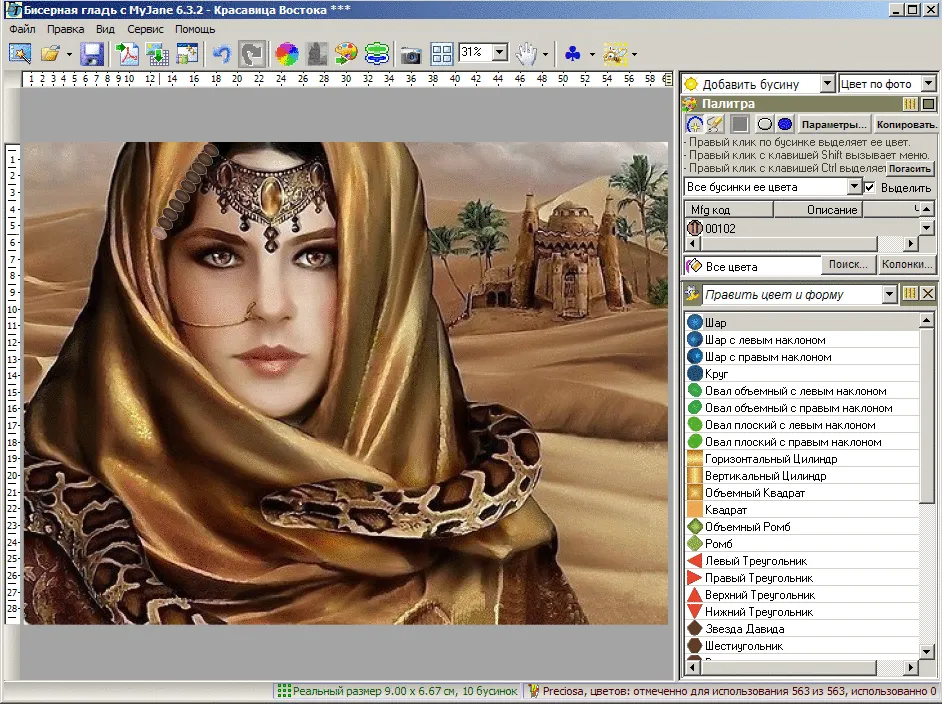Open the Добавить бусину dropdown
The image size is (942, 704).
click(x=827, y=83)
